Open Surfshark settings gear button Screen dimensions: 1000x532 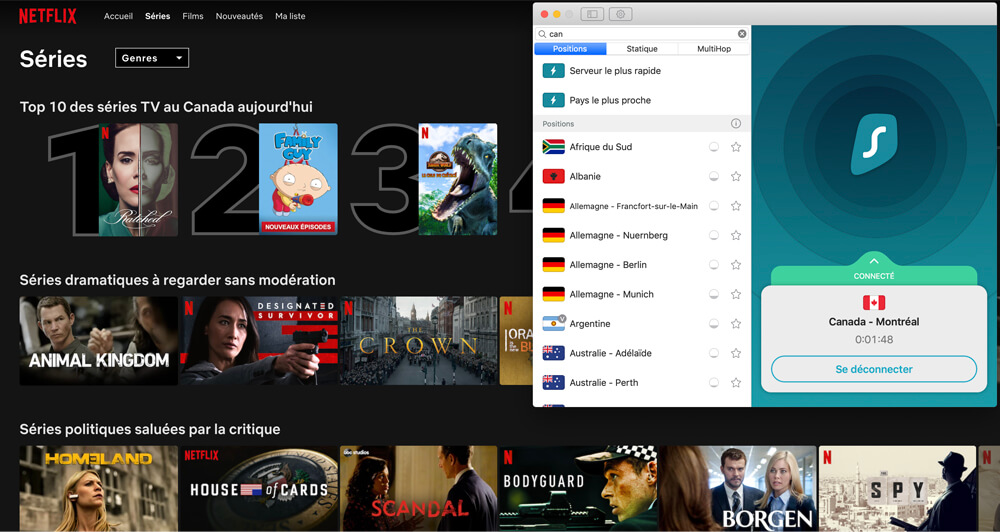pos(621,14)
